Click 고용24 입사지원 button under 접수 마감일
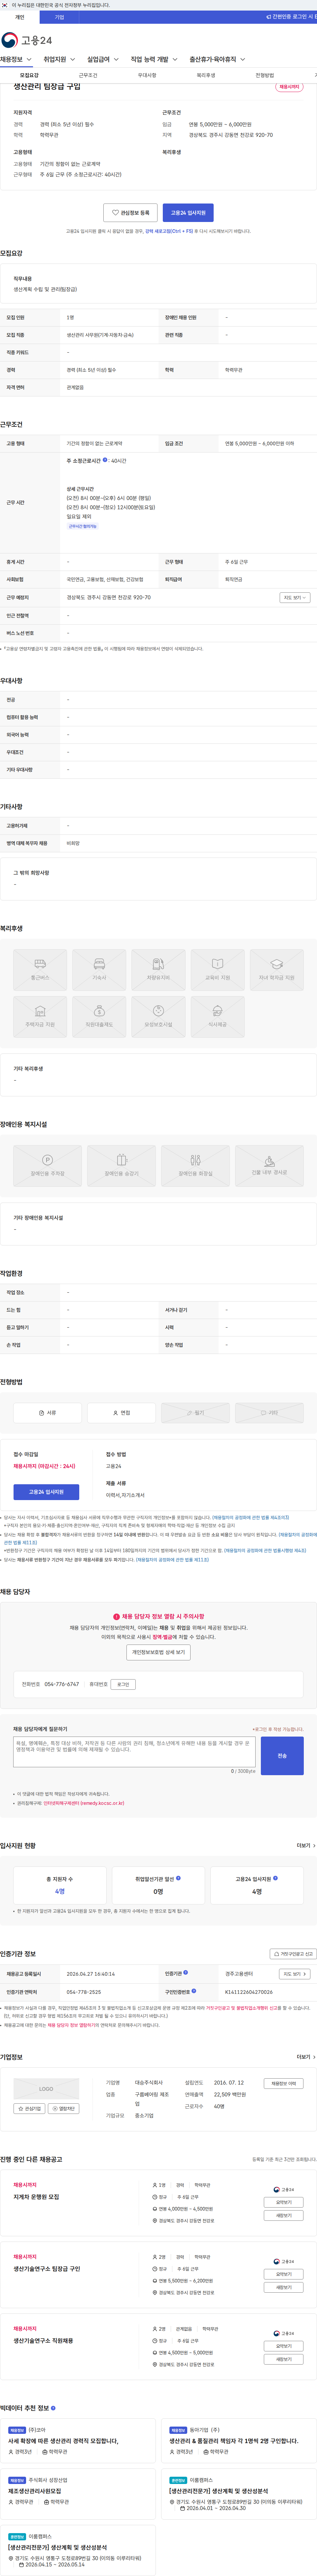 pyautogui.click(x=46, y=1492)
